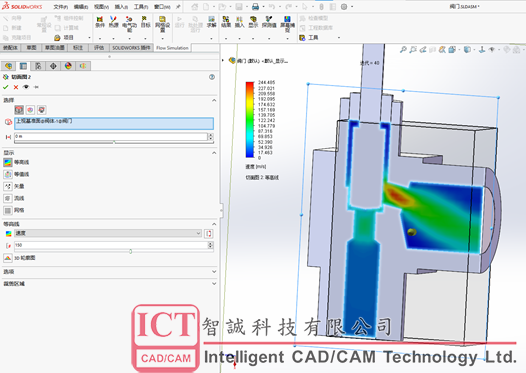This screenshot has width=526, height=373.
Task: Open the velocity (速度) parameter dropdown
Action: click(108, 233)
